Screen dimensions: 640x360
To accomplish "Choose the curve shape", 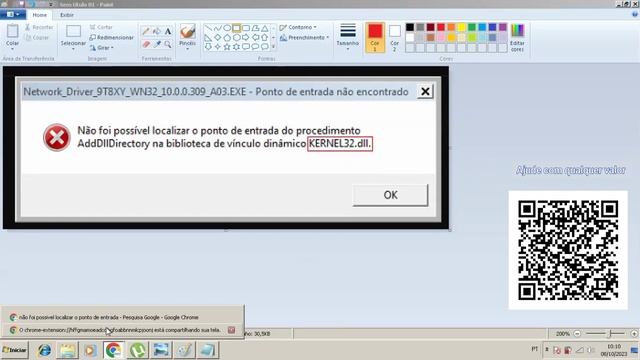I will point(218,28).
